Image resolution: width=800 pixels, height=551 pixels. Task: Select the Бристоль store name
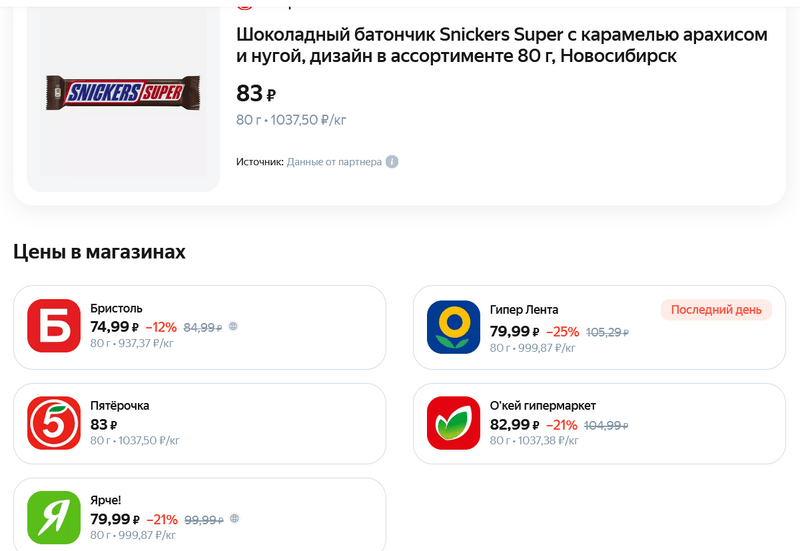click(116, 309)
